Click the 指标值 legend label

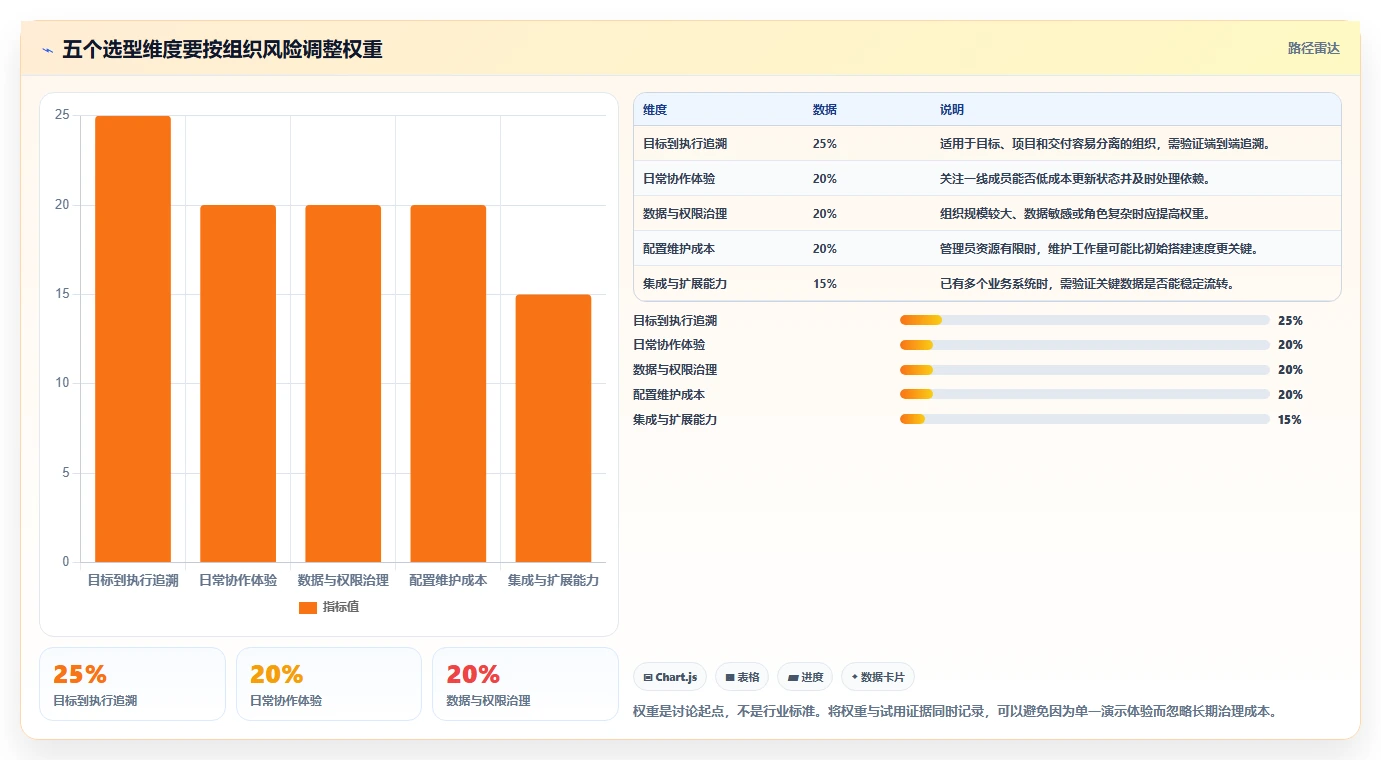click(341, 607)
